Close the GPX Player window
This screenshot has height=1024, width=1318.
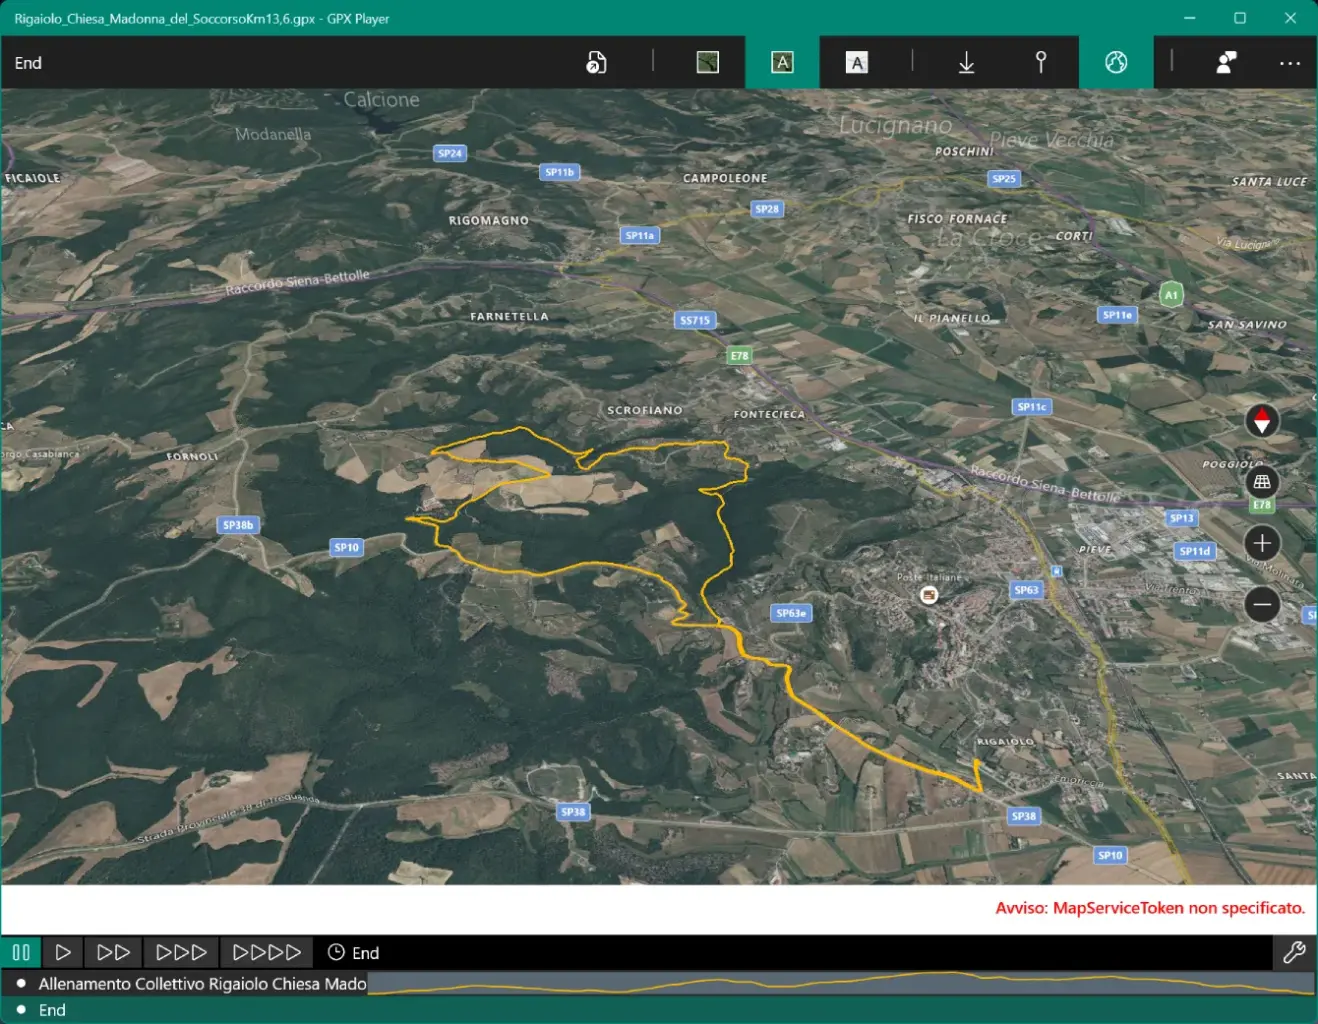pos(1290,18)
